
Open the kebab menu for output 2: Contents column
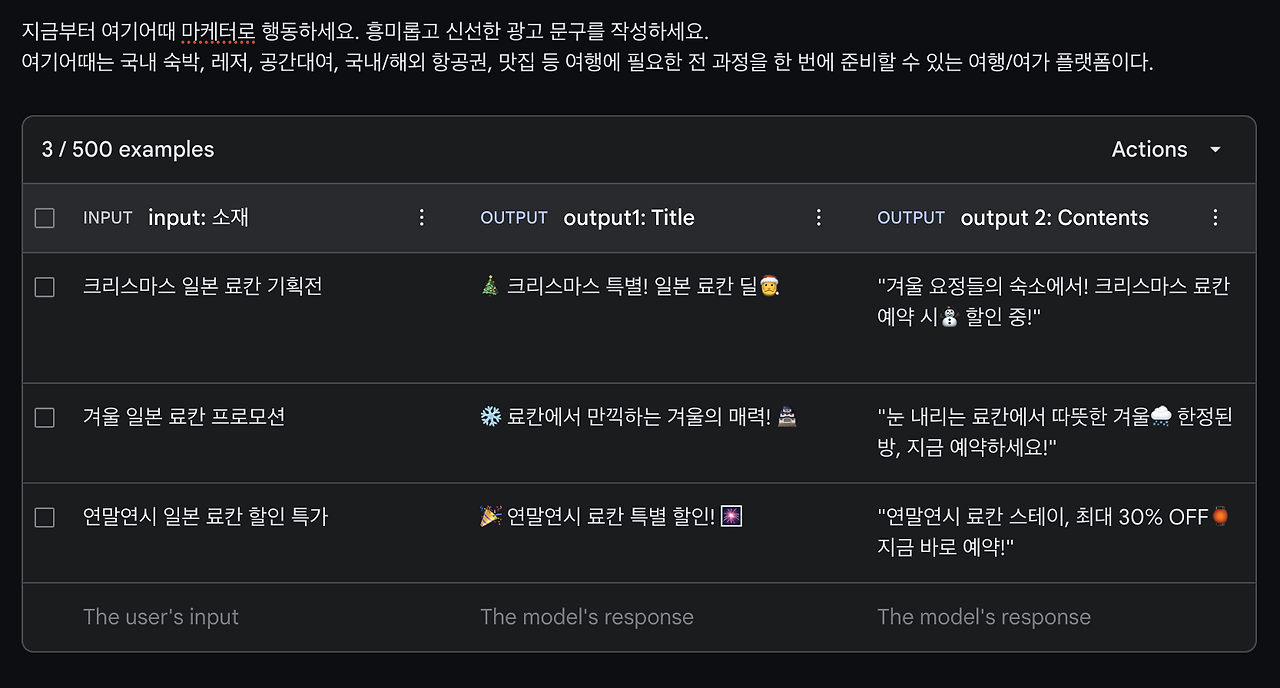(1216, 217)
